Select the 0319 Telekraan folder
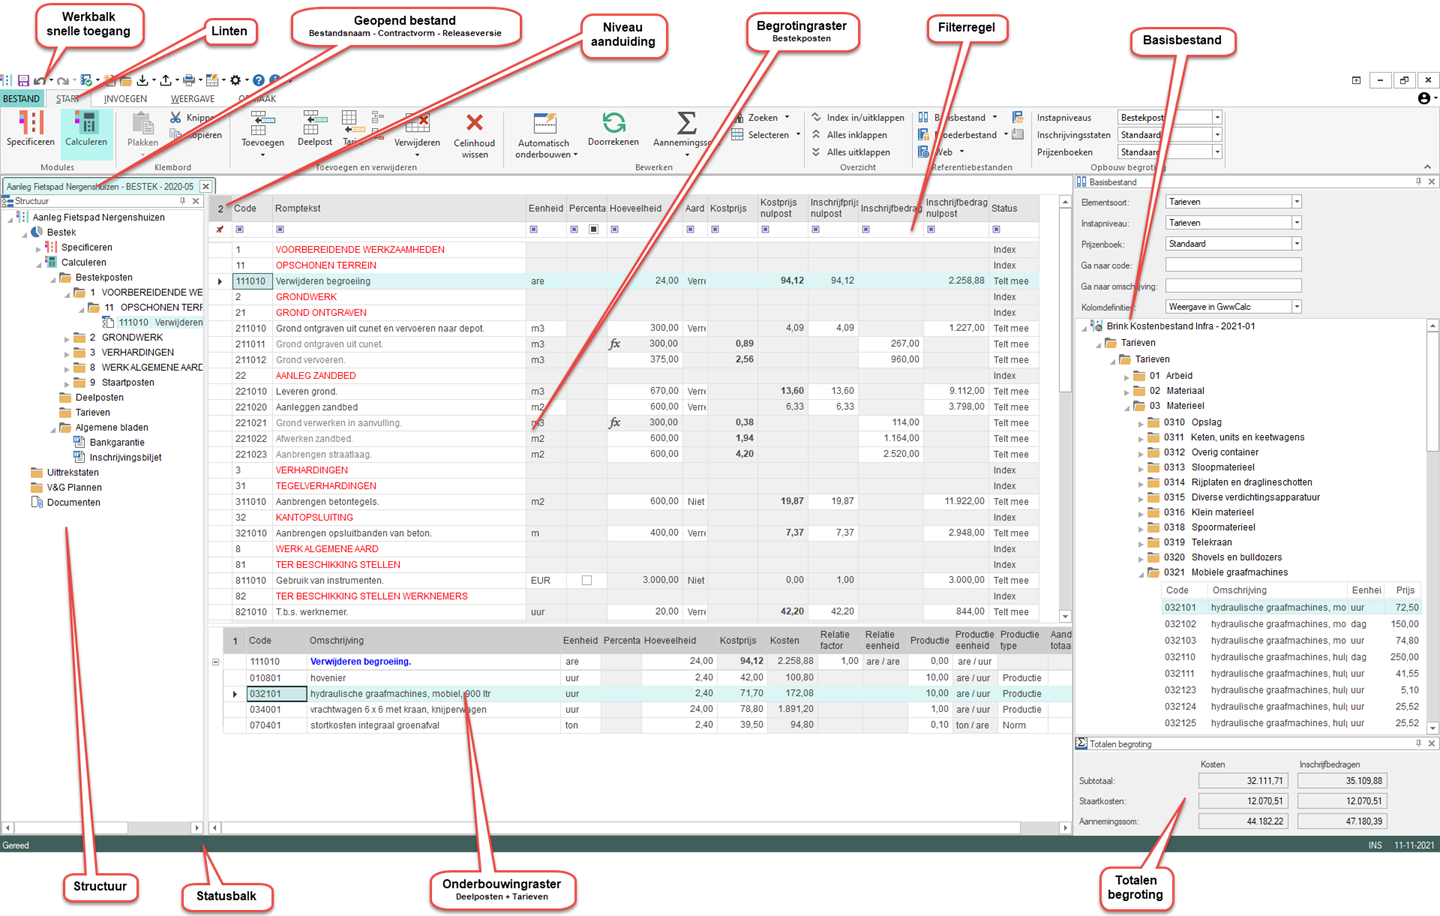Viewport: 1440px width, 916px height. (x=1197, y=543)
